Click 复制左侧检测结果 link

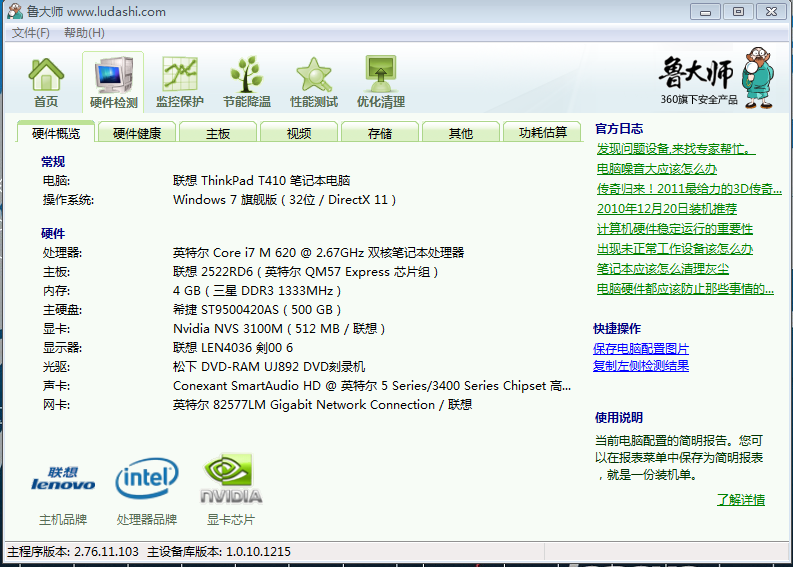tap(641, 366)
